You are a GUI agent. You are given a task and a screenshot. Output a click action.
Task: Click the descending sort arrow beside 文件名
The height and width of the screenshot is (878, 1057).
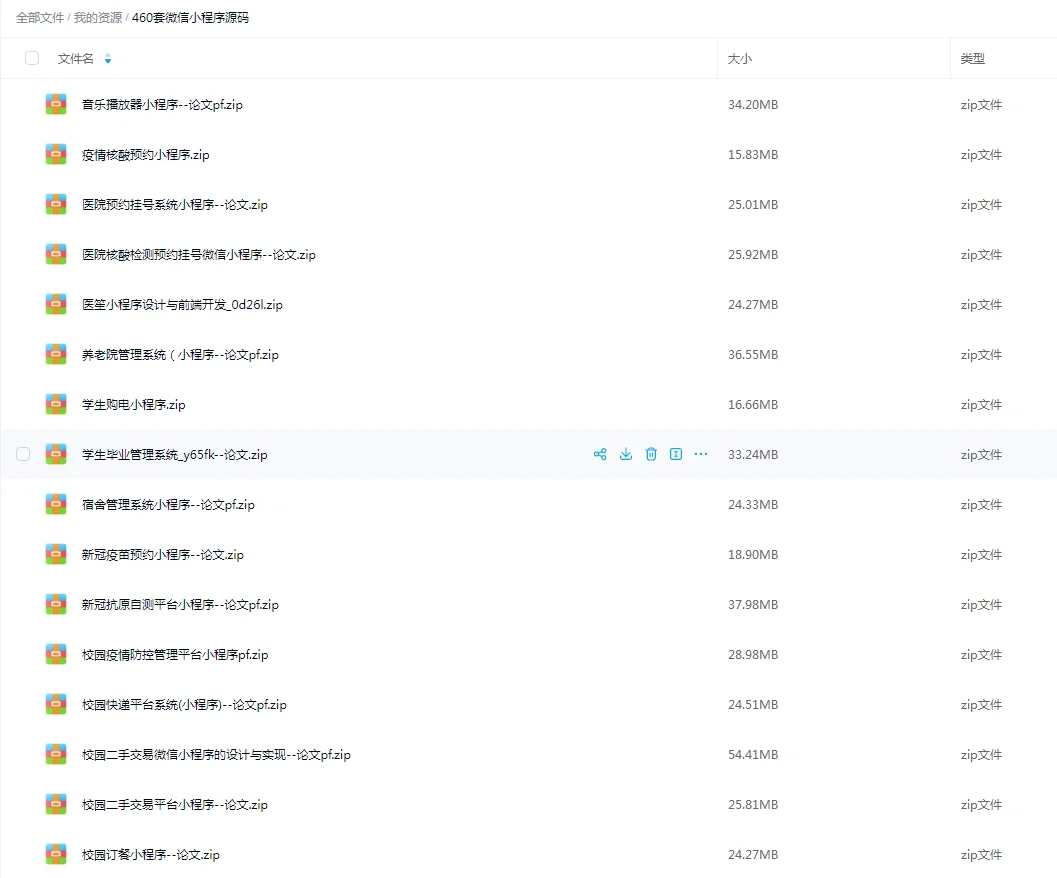click(x=108, y=61)
